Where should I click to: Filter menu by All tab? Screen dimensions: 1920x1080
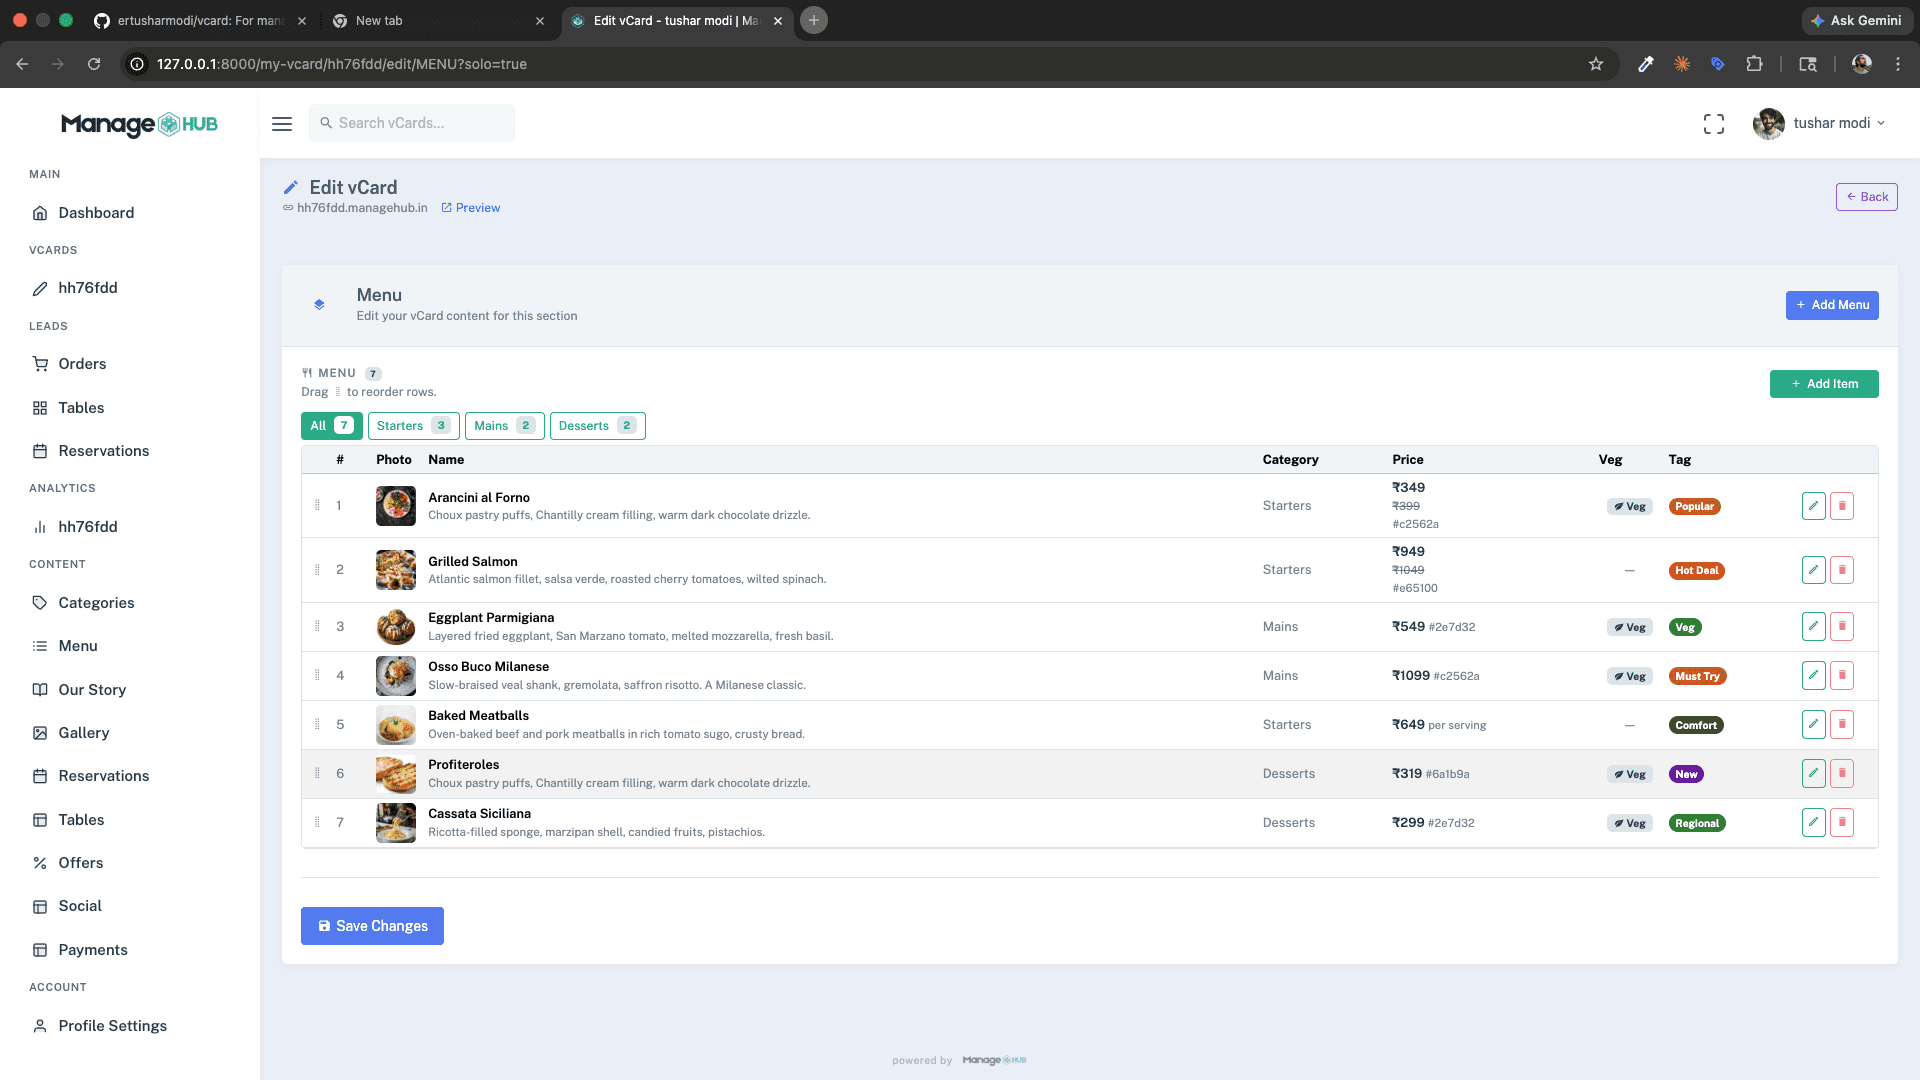331,426
